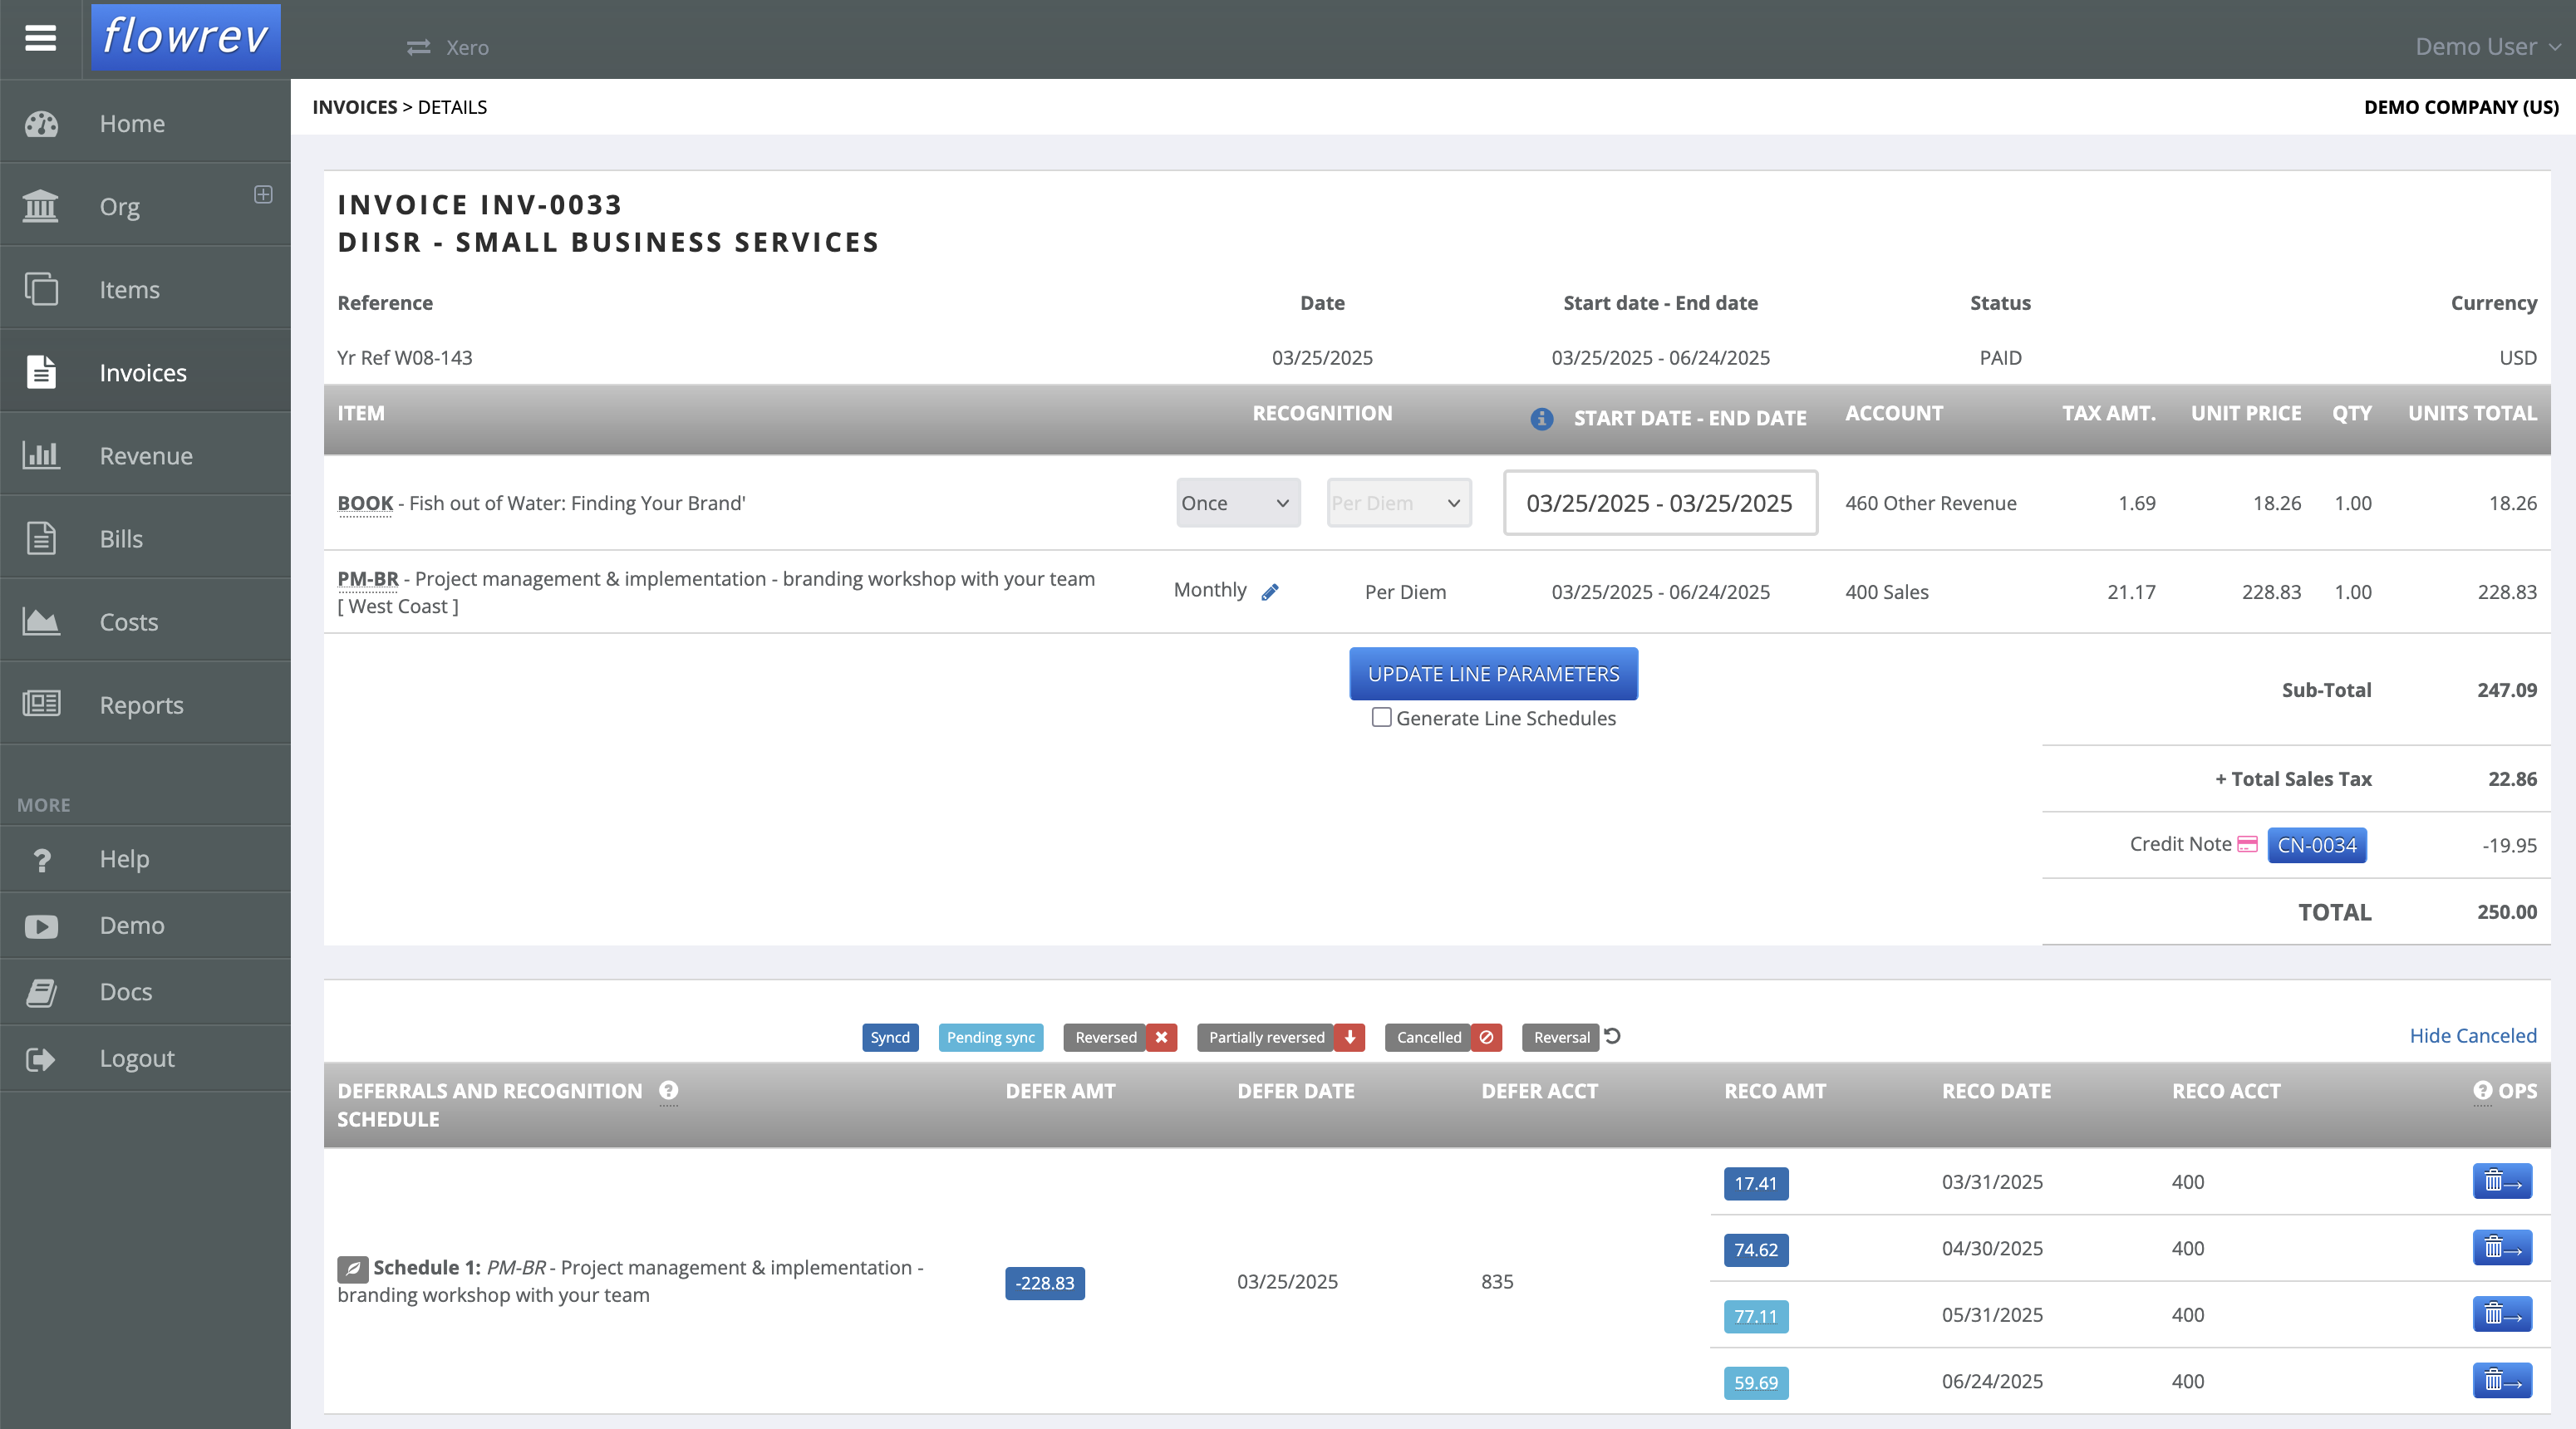The height and width of the screenshot is (1429, 2576).
Task: Click the Xero sync arrows icon
Action: 418,47
